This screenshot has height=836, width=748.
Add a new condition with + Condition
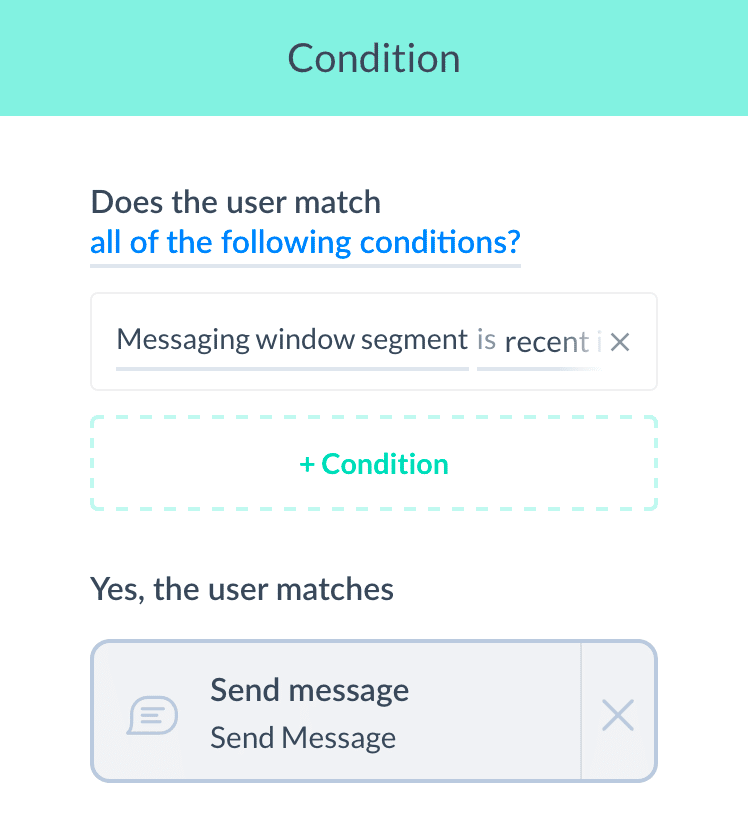[374, 464]
